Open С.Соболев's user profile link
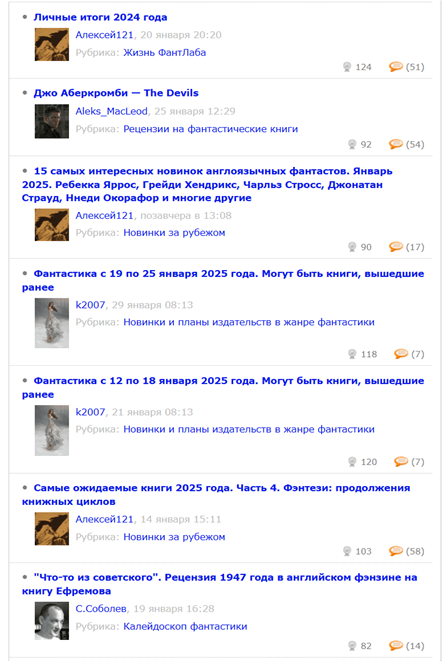 [101, 609]
